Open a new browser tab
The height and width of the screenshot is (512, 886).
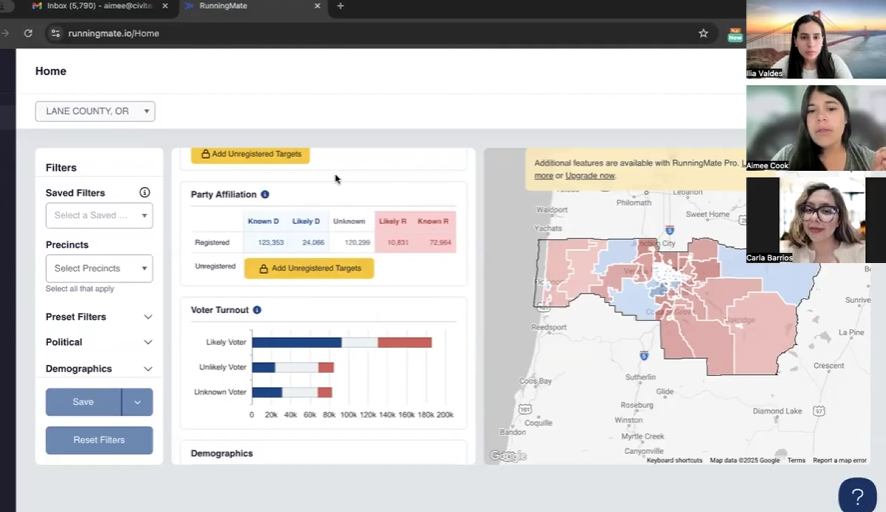pos(340,6)
